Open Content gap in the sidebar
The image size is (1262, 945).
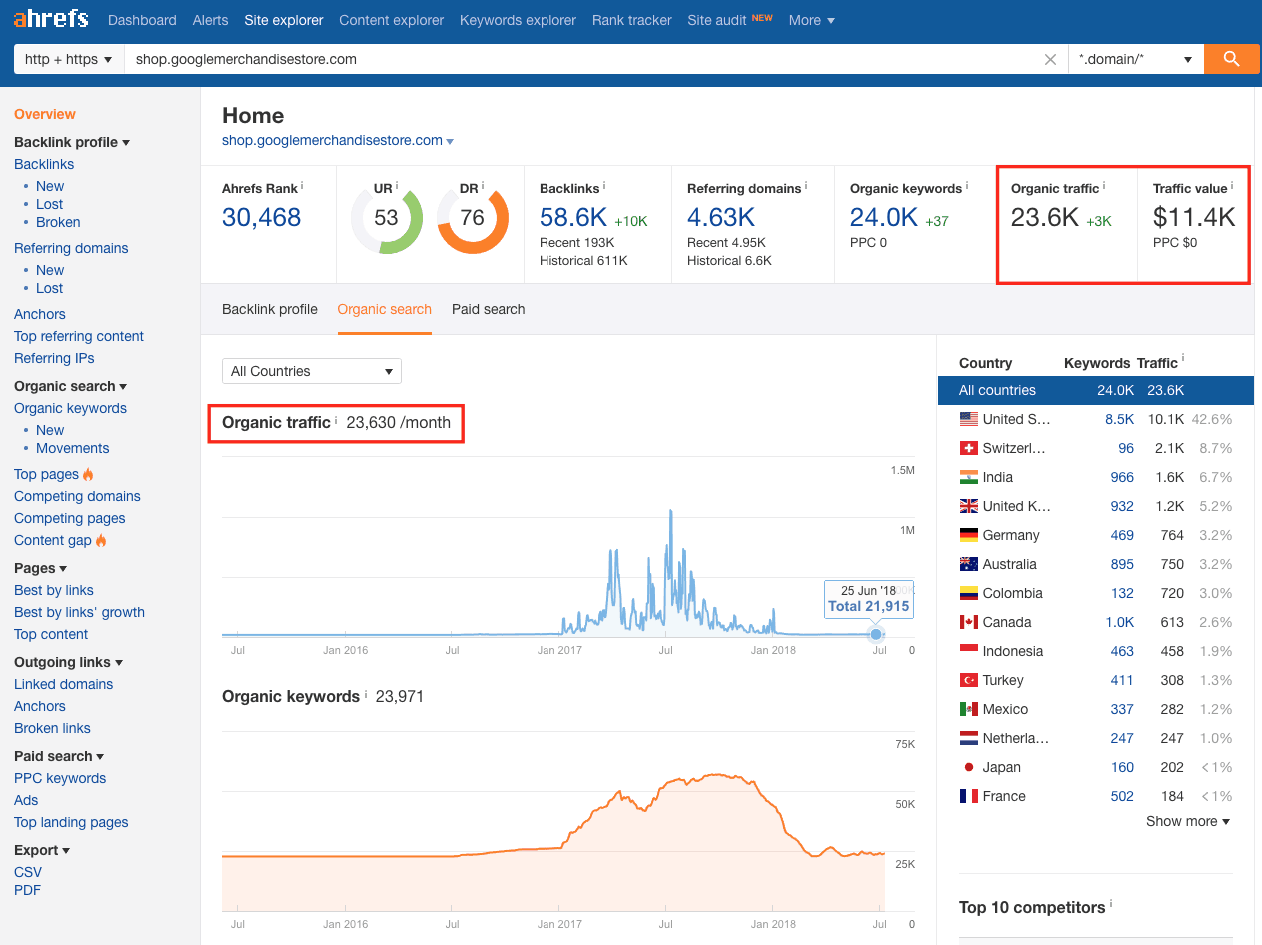tap(53, 540)
